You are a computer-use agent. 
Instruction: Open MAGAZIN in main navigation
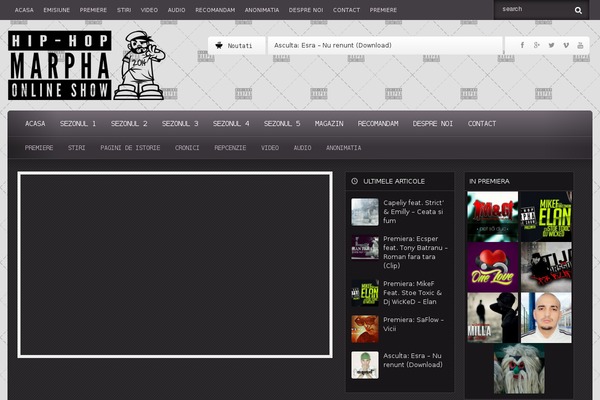pos(329,124)
